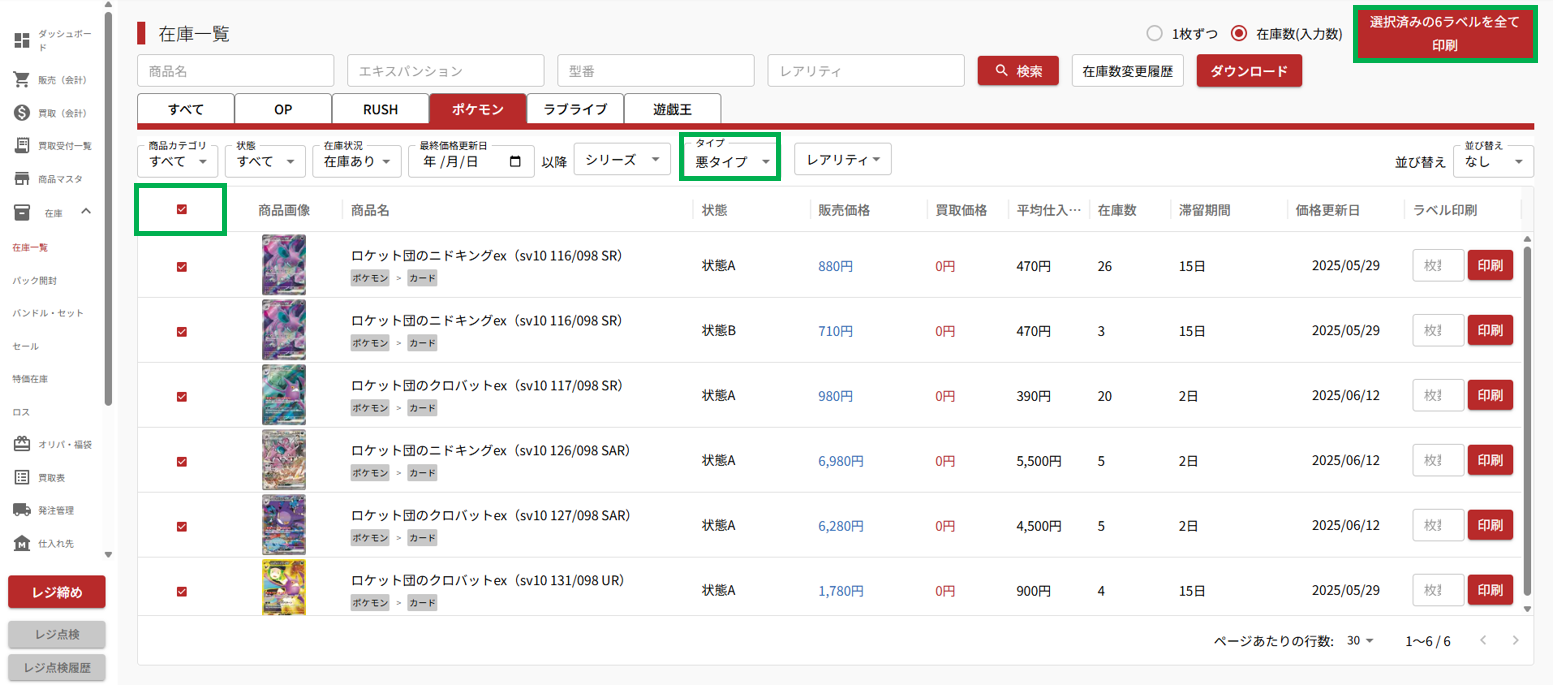Viewport: 1559px width, 686px height.
Task: Open the product master store icon
Action: click(21, 179)
